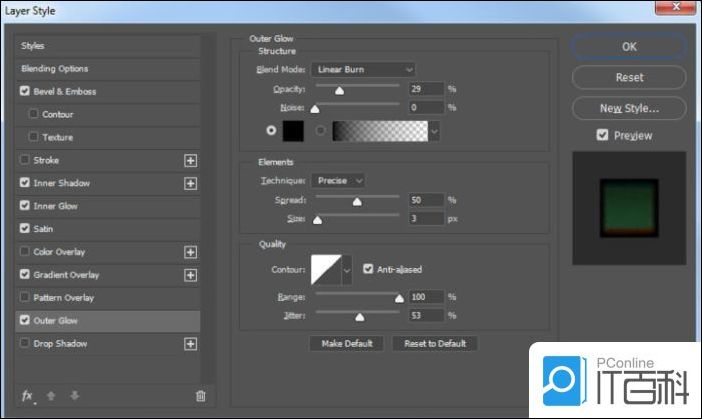This screenshot has height=419, width=702.
Task: Click the Jitter value field
Action: point(426,316)
